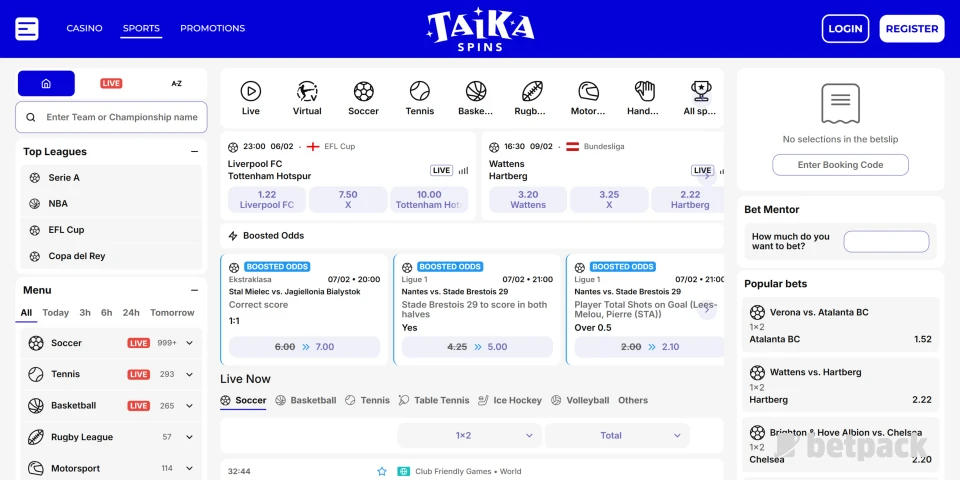
Task: Star the Club Friendly Games match
Action: click(x=382, y=471)
